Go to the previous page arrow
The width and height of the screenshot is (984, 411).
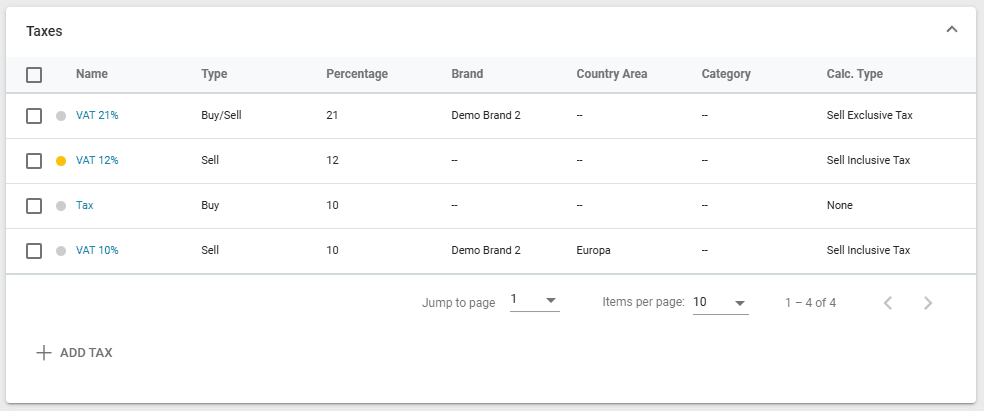887,303
